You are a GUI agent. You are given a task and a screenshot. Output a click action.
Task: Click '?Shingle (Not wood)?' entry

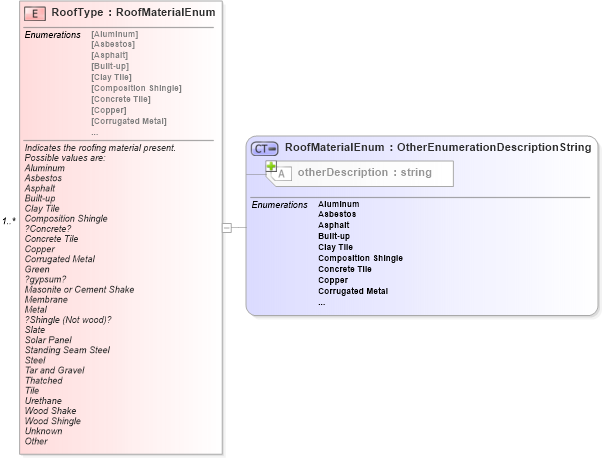[68, 320]
